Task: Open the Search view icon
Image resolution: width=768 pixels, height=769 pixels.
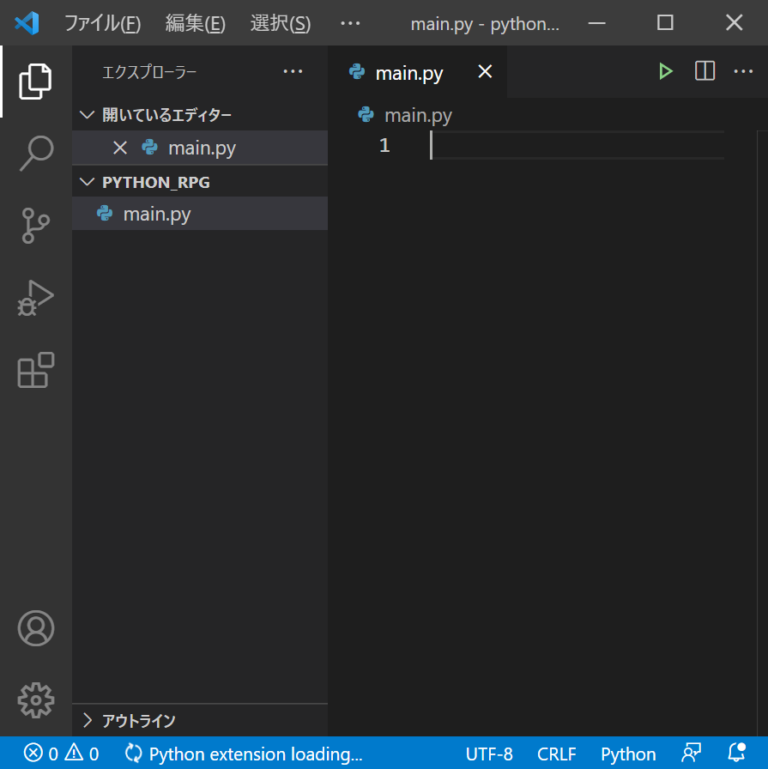Action: (x=36, y=153)
